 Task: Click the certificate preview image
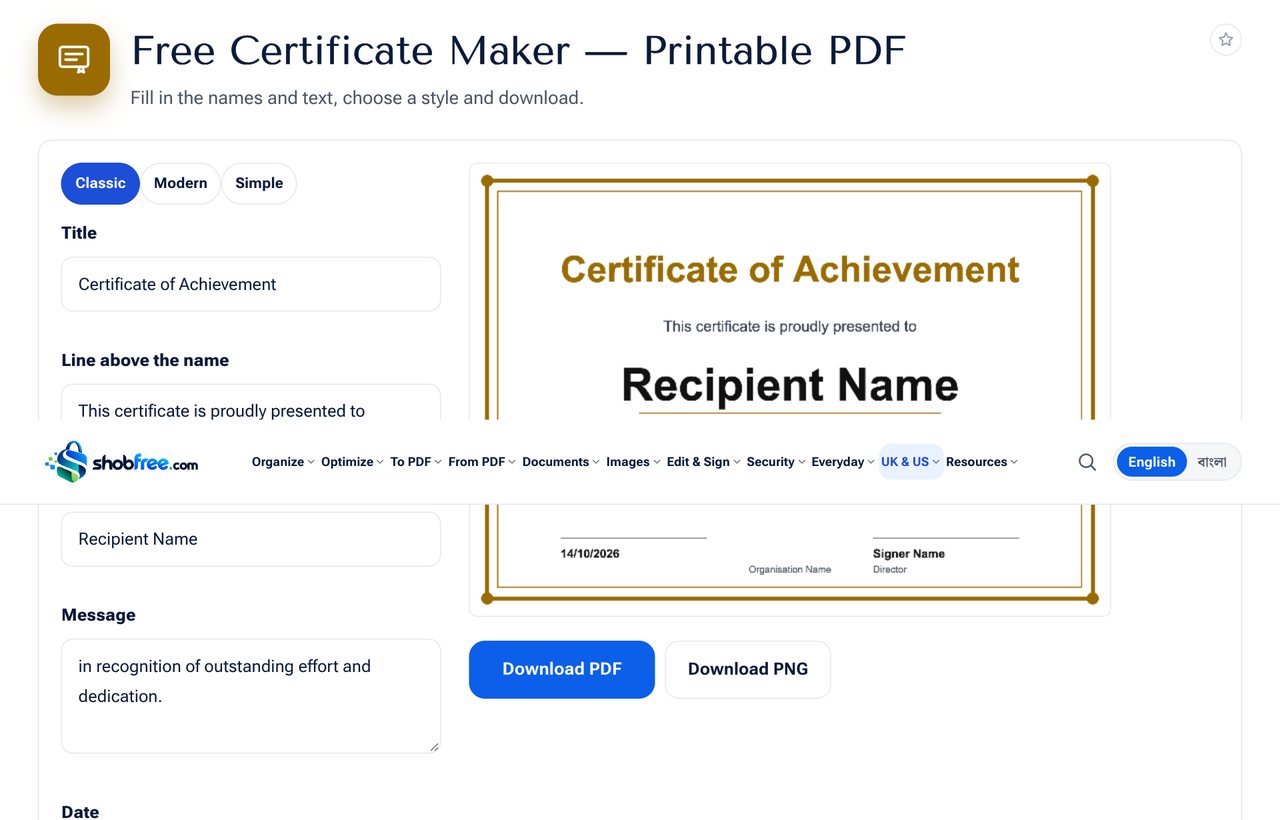(x=790, y=390)
